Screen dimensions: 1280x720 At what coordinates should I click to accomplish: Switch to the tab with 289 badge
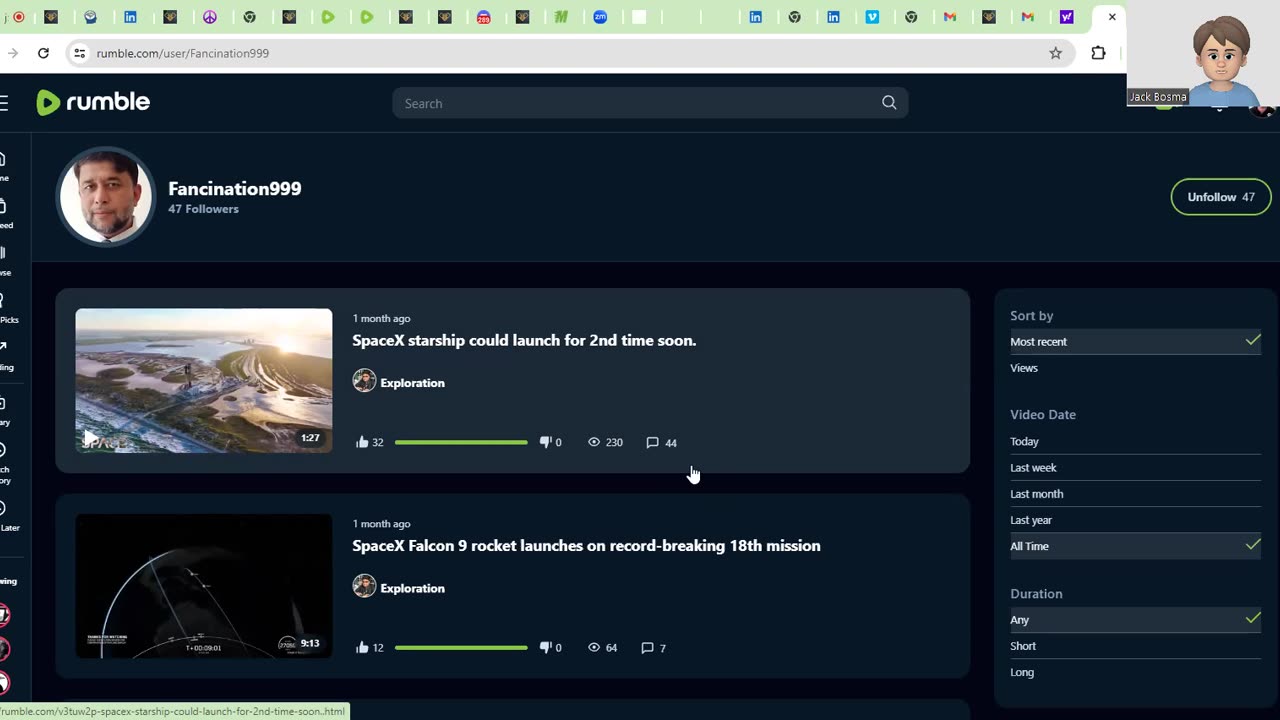point(483,17)
